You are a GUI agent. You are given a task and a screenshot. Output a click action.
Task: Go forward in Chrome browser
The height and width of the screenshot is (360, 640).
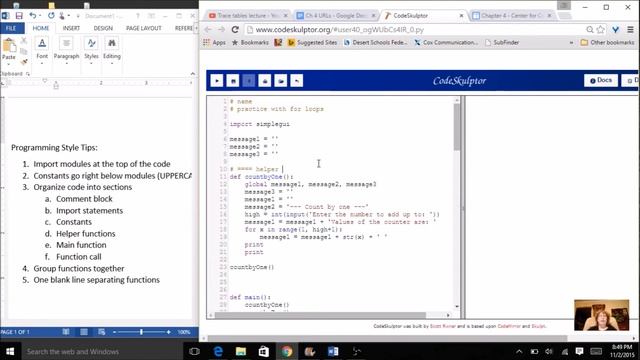coord(221,29)
